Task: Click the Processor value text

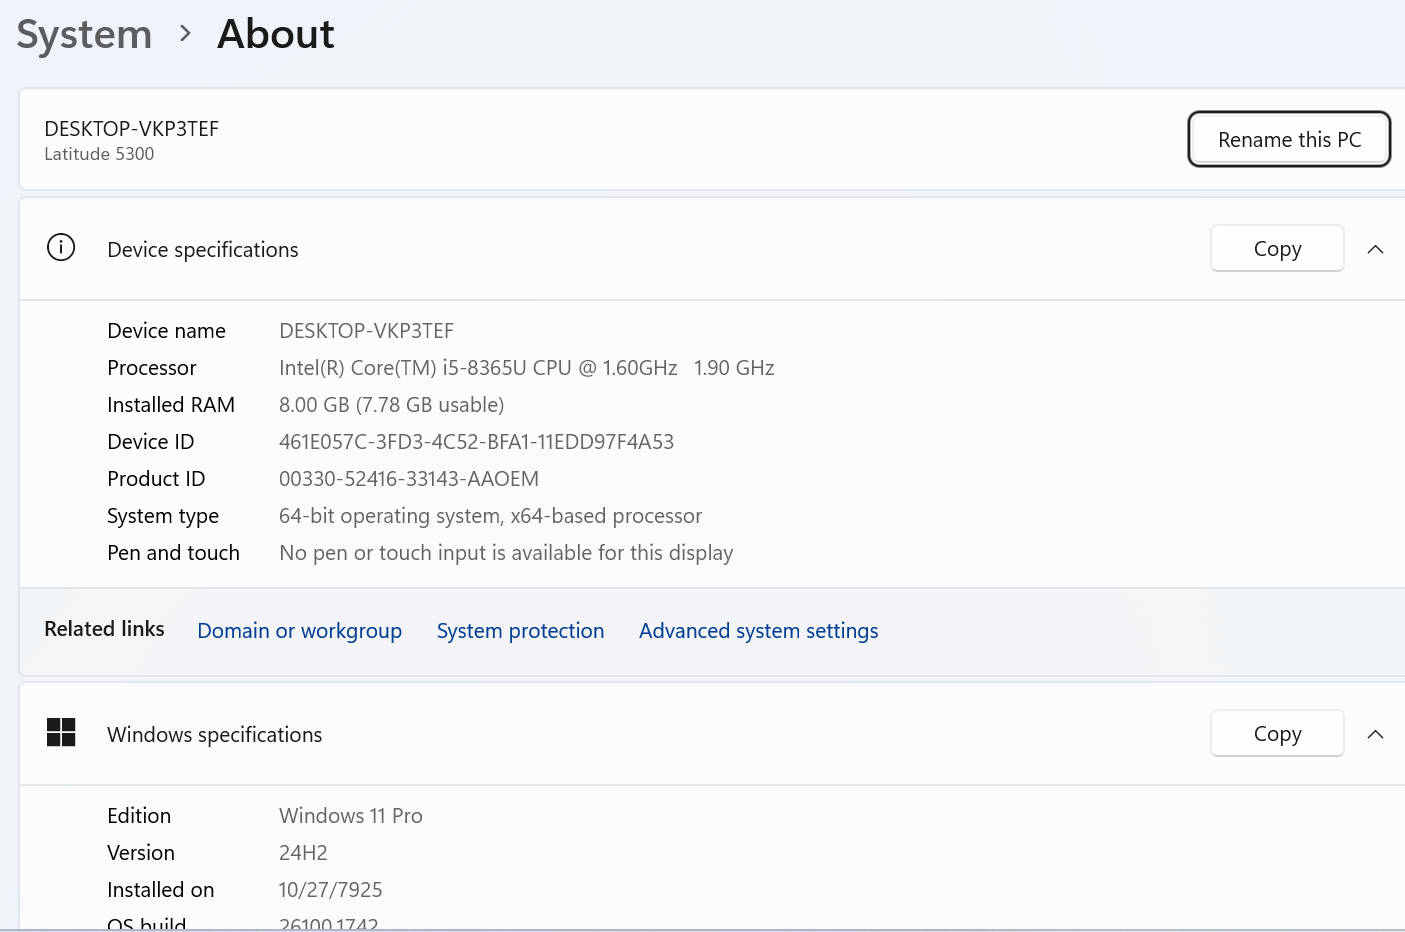Action: 526,368
